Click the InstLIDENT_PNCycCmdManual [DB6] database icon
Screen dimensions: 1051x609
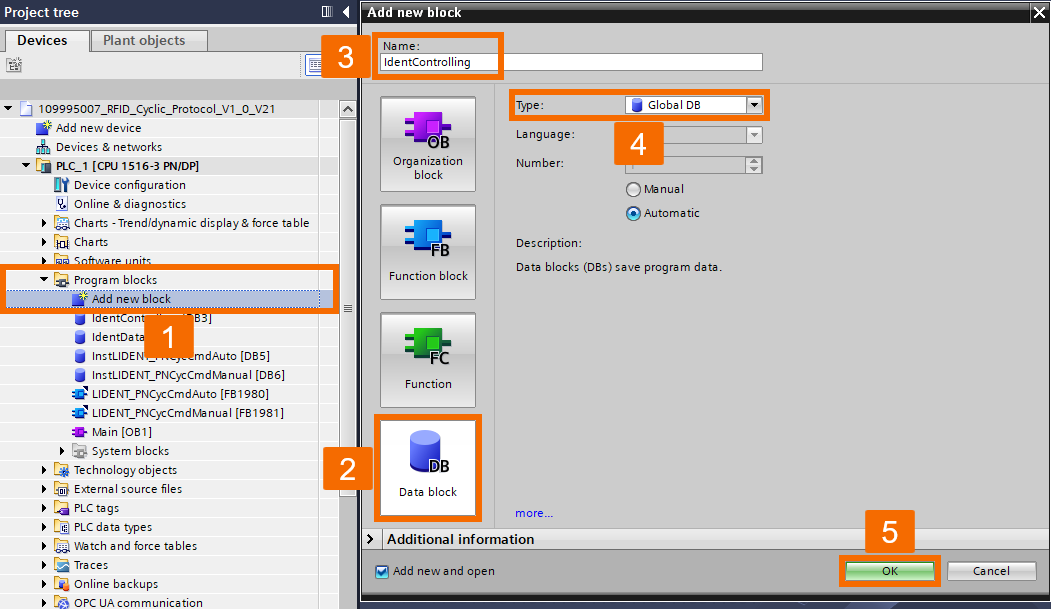point(80,375)
